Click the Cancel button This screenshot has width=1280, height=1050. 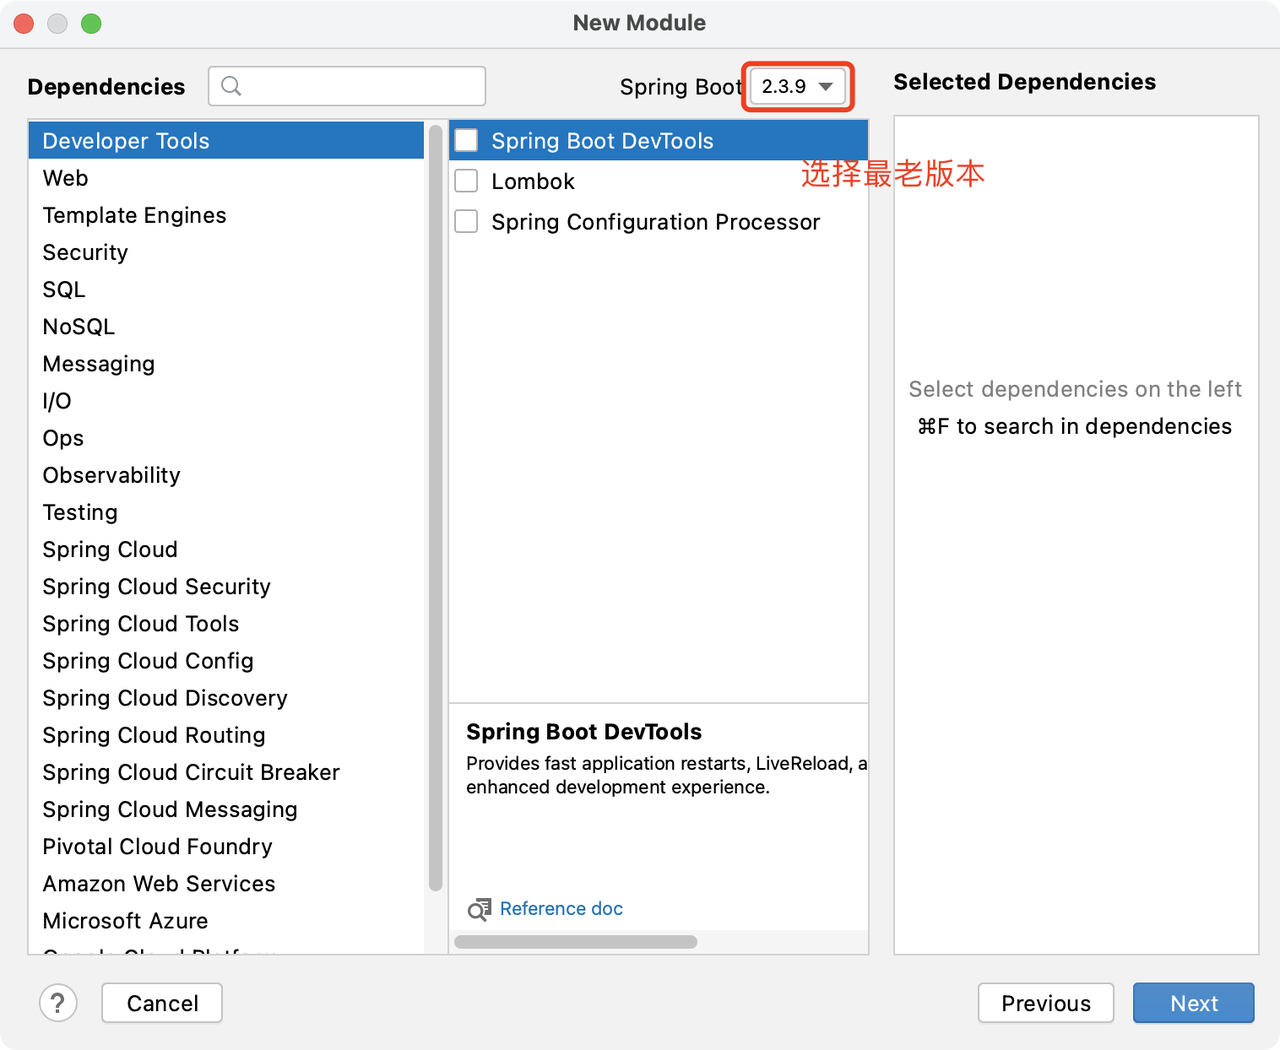(162, 1003)
